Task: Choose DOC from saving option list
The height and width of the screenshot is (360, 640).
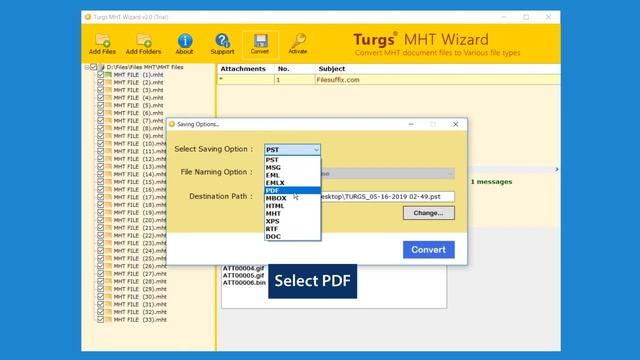Action: [292, 236]
